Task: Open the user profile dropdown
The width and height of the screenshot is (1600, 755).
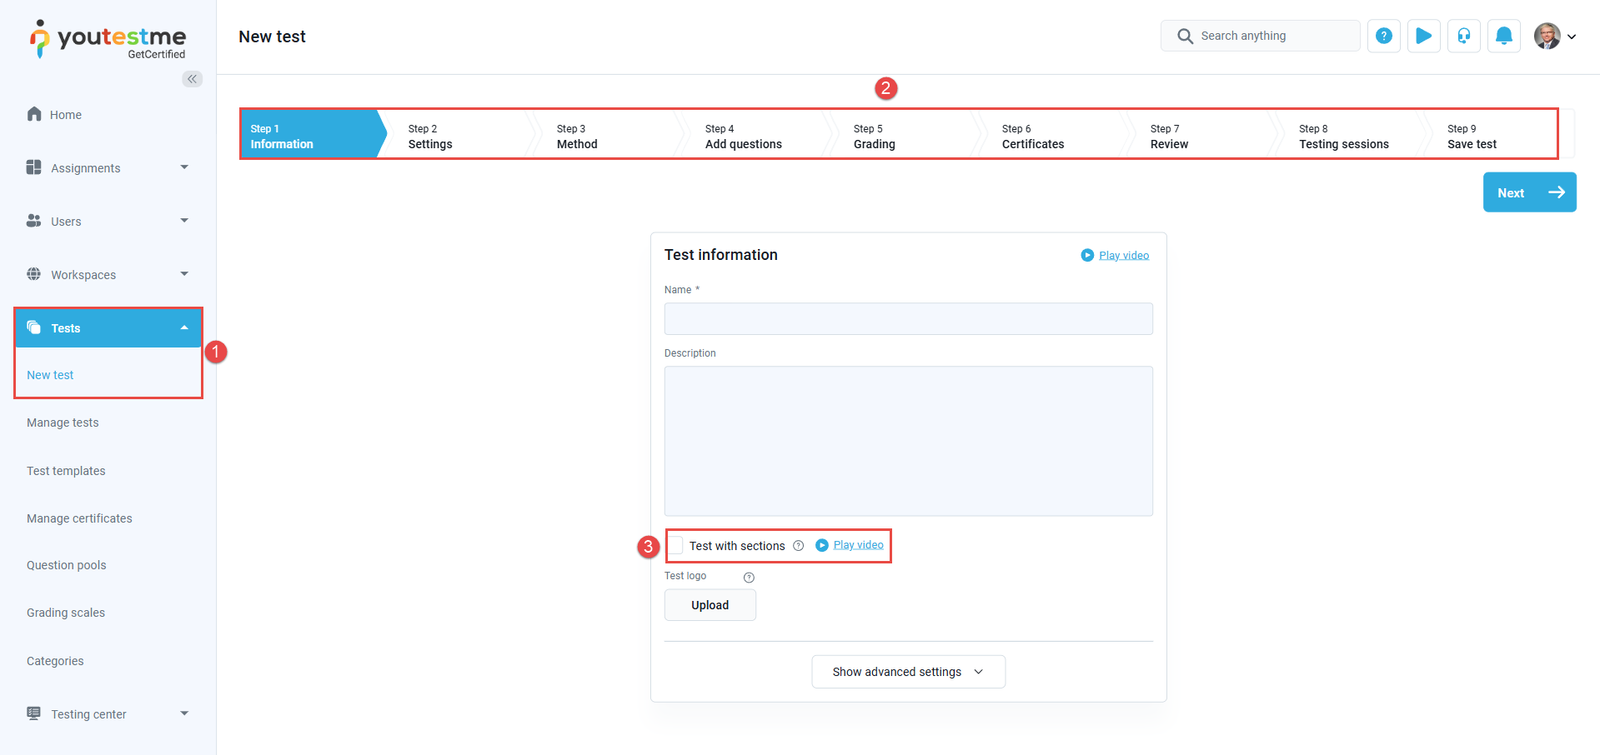Action: (x=1555, y=36)
